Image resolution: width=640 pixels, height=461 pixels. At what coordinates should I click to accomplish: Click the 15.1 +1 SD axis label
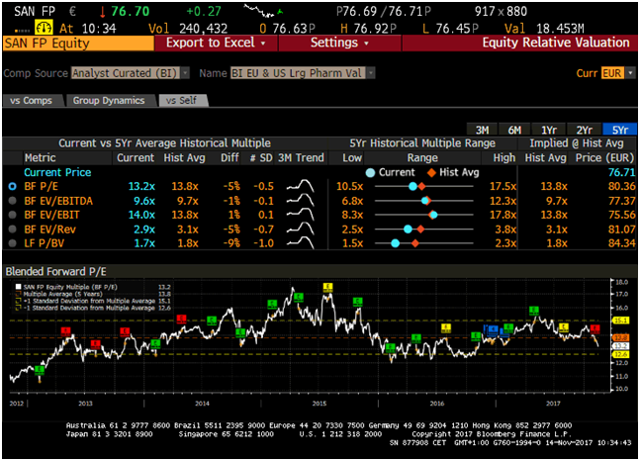[620, 321]
